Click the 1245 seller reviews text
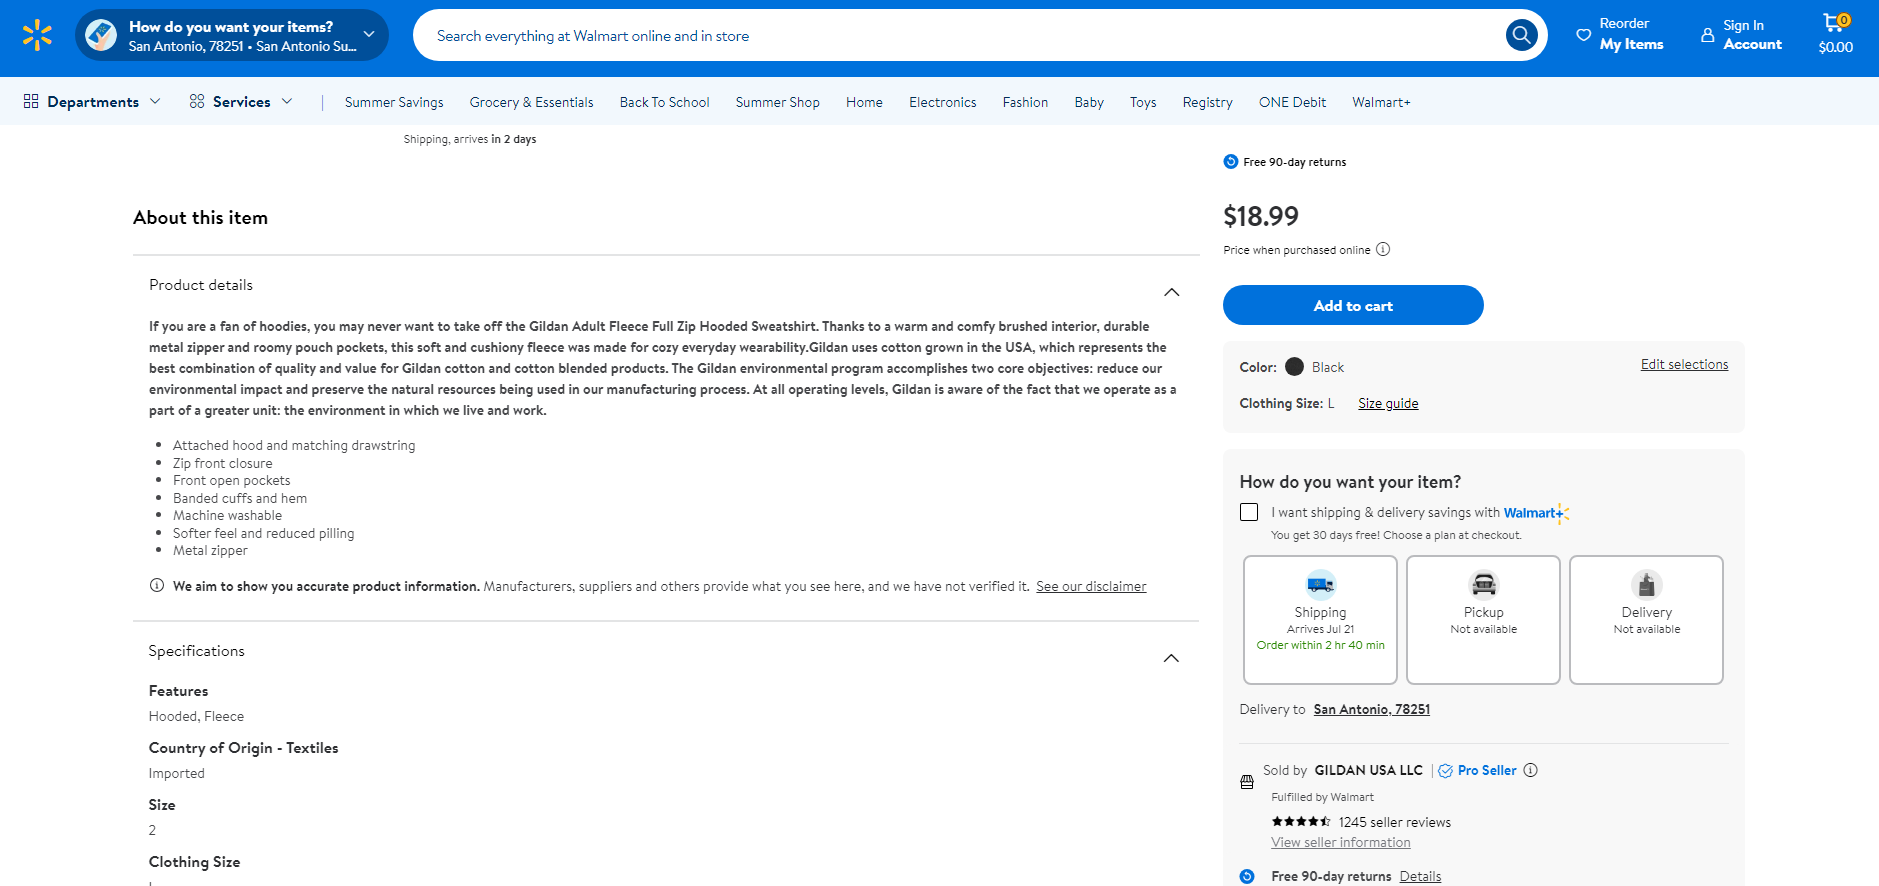 click(x=1394, y=822)
